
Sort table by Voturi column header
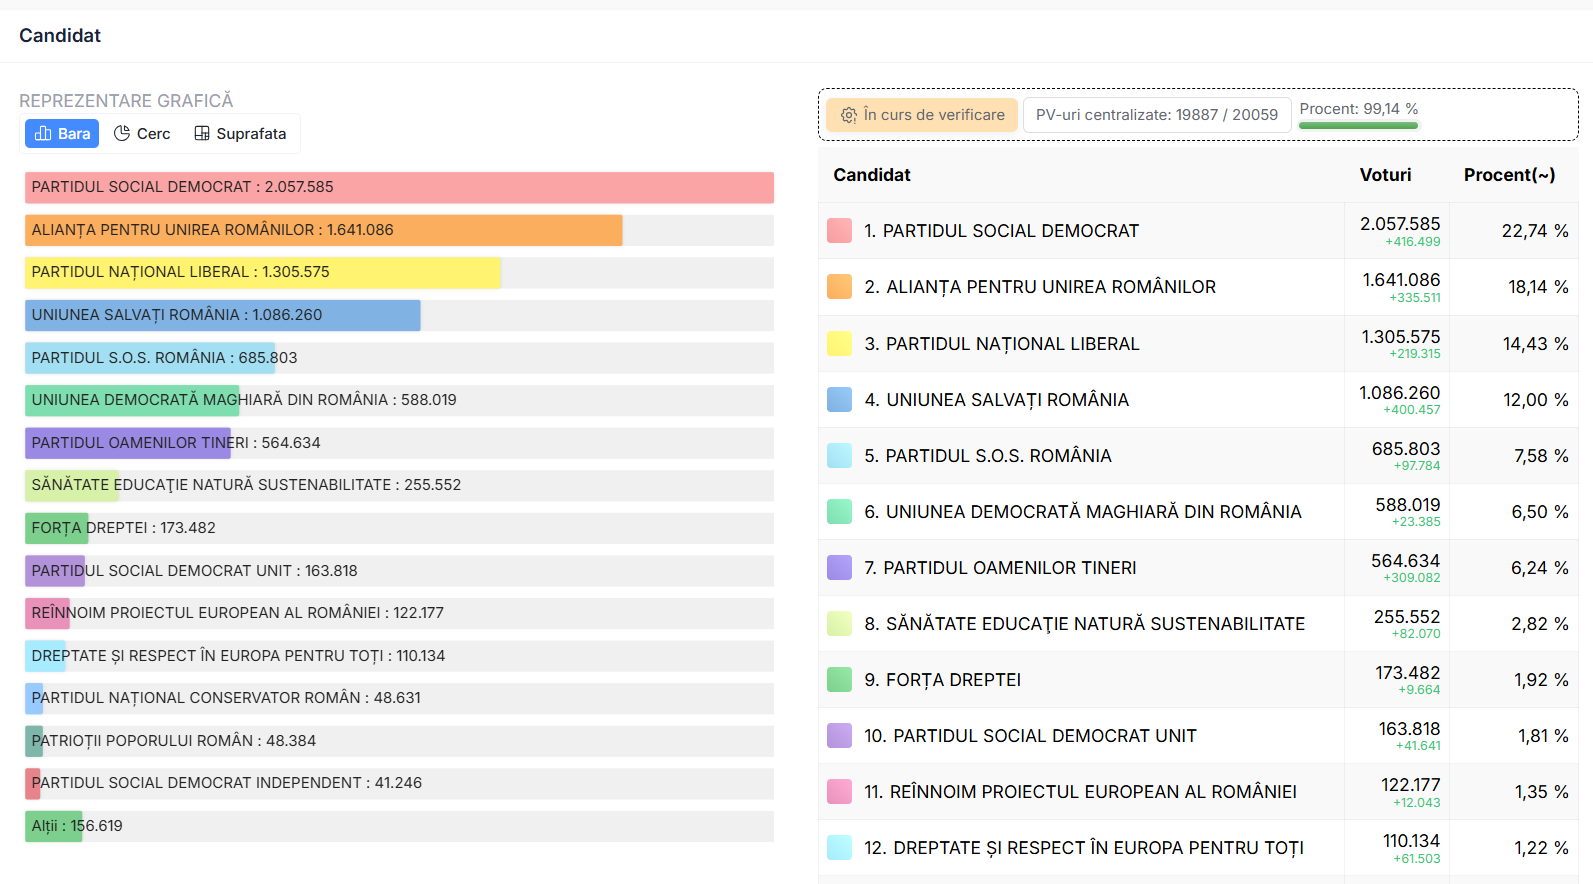pyautogui.click(x=1385, y=175)
